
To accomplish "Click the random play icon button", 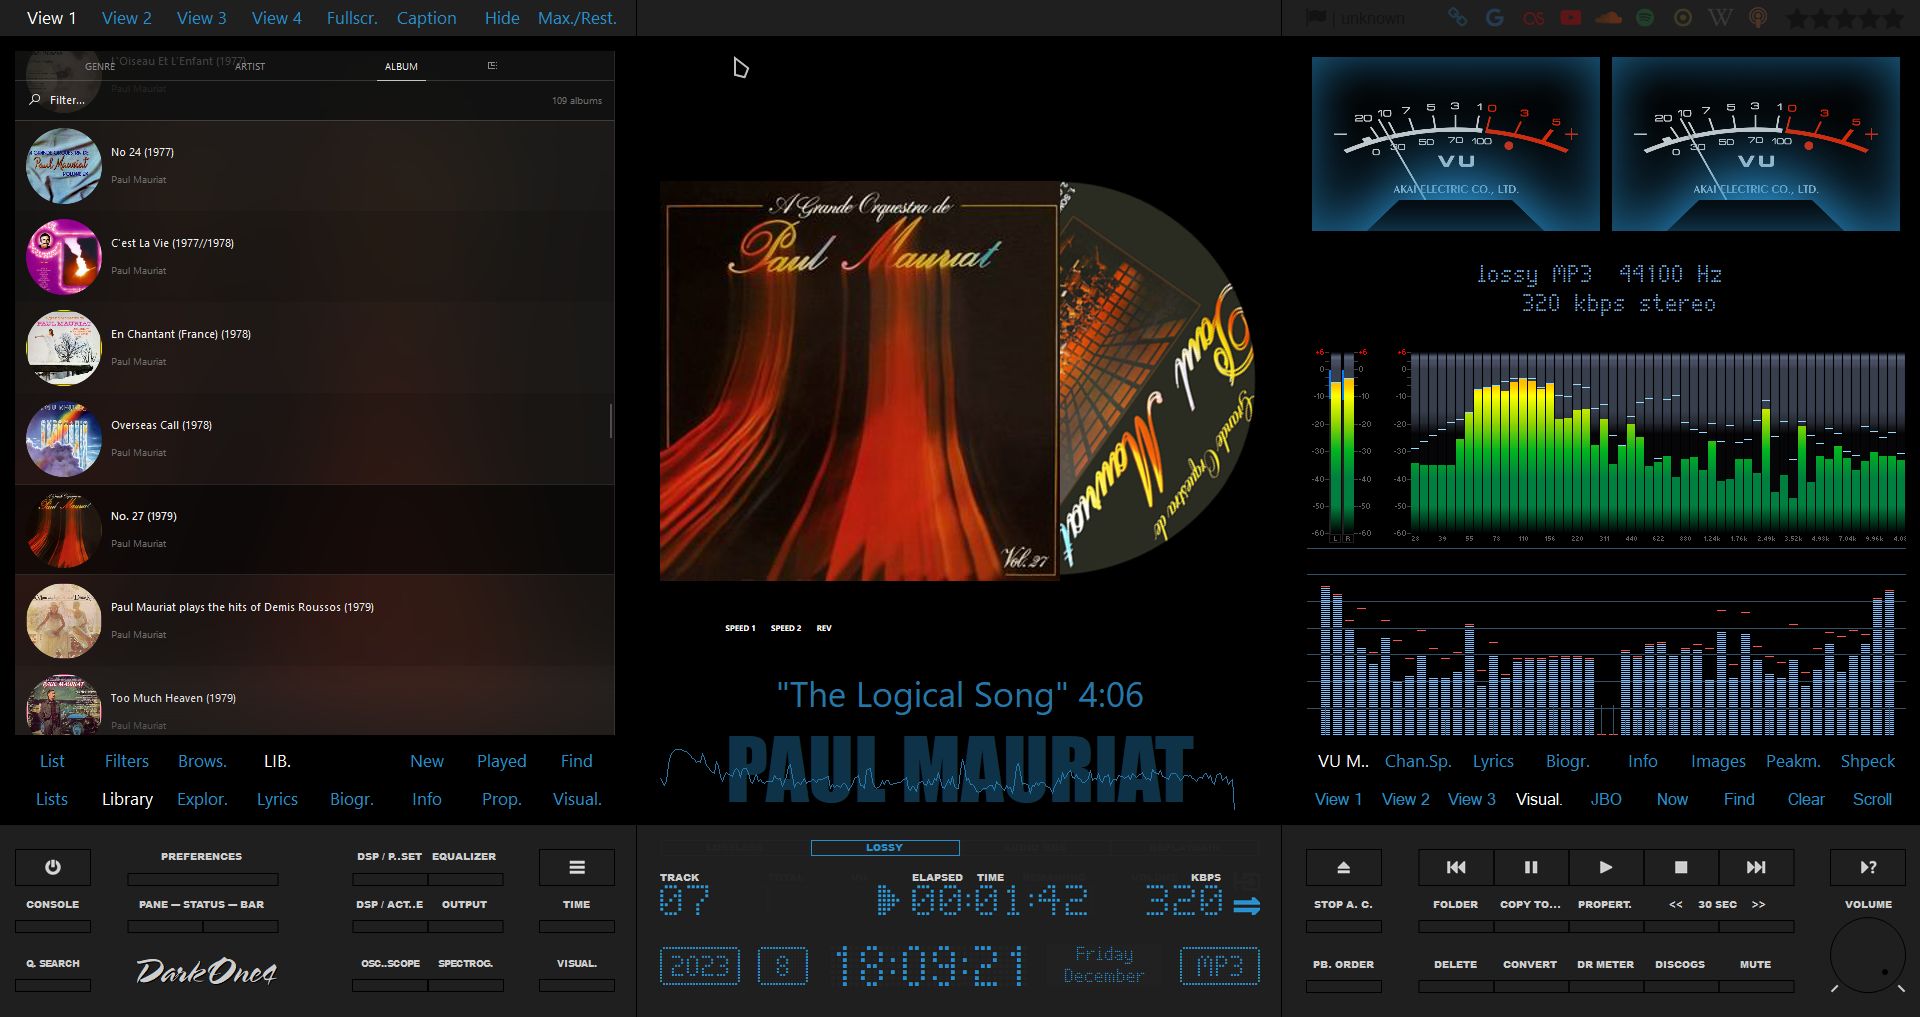I will 1868,867.
